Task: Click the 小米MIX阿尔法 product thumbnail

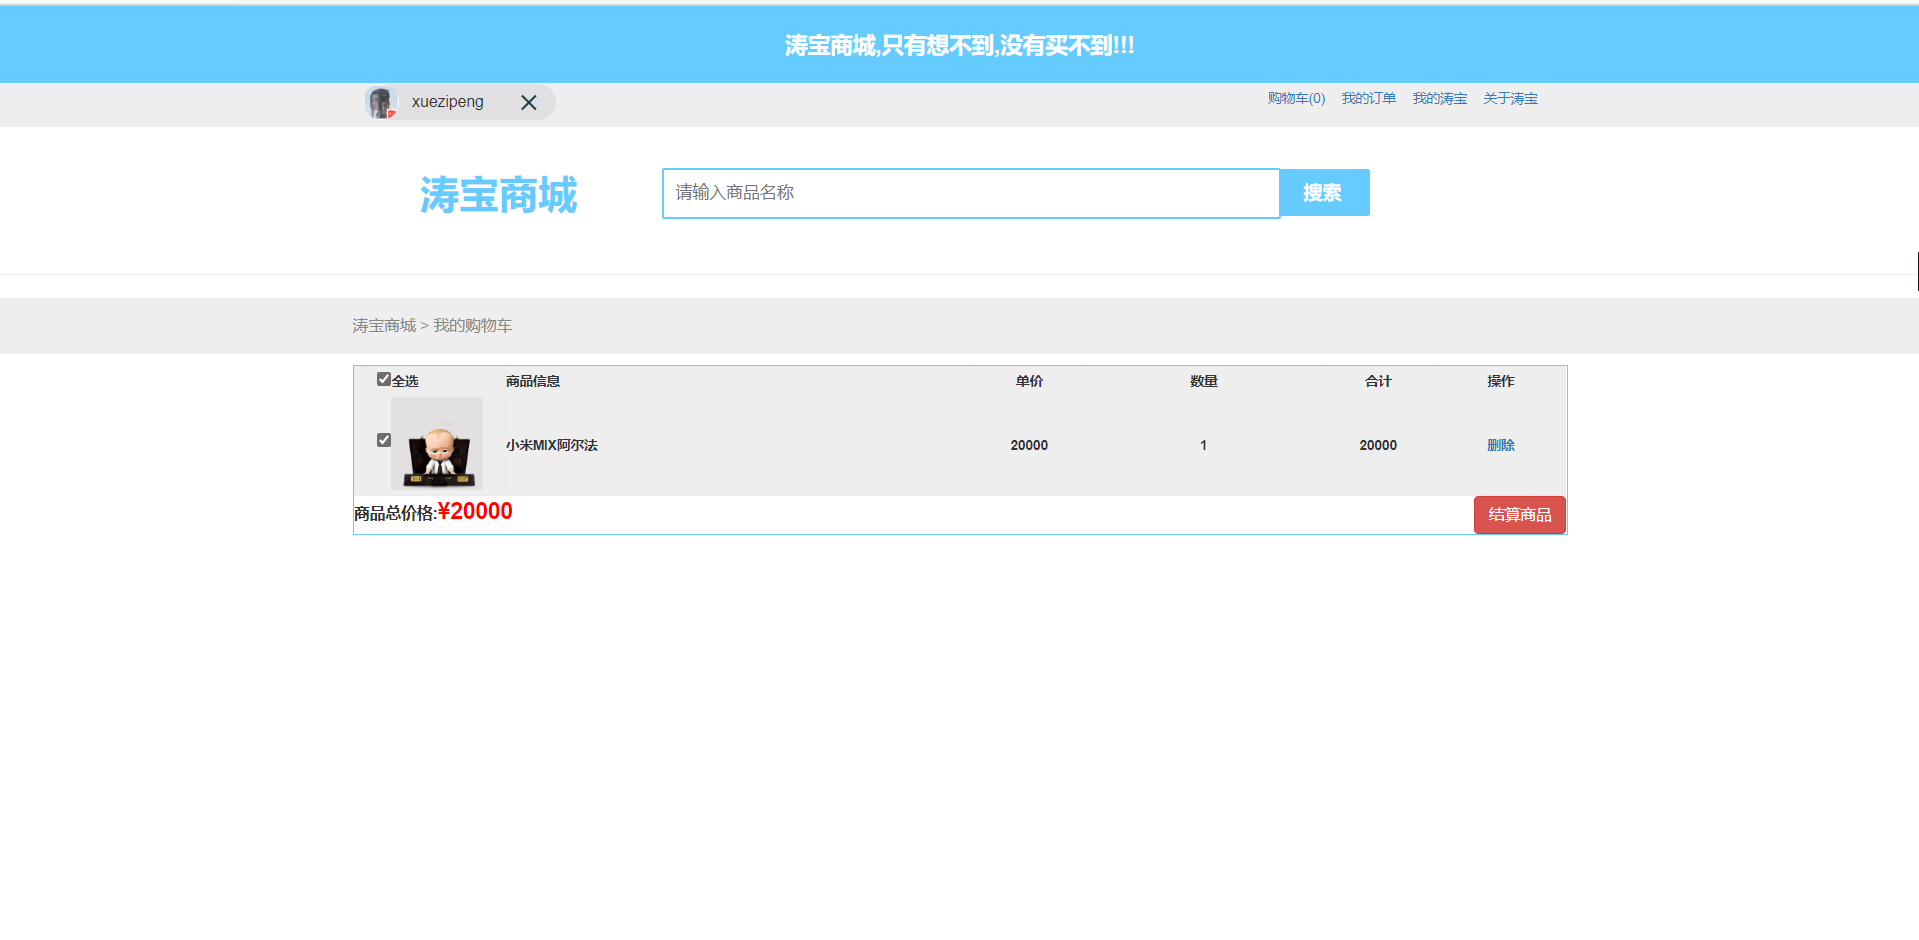Action: pyautogui.click(x=437, y=443)
